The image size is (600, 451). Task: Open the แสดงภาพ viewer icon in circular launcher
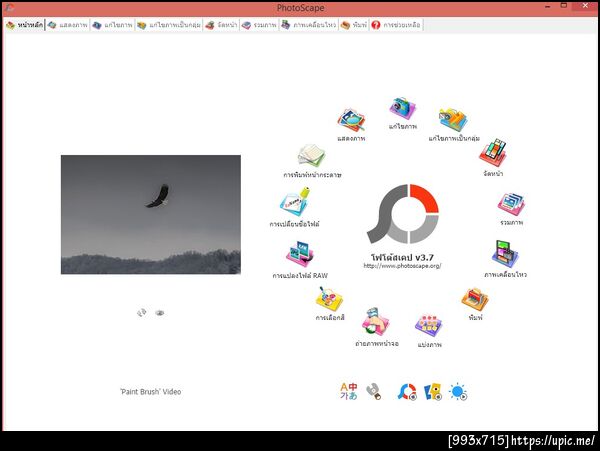tap(351, 120)
